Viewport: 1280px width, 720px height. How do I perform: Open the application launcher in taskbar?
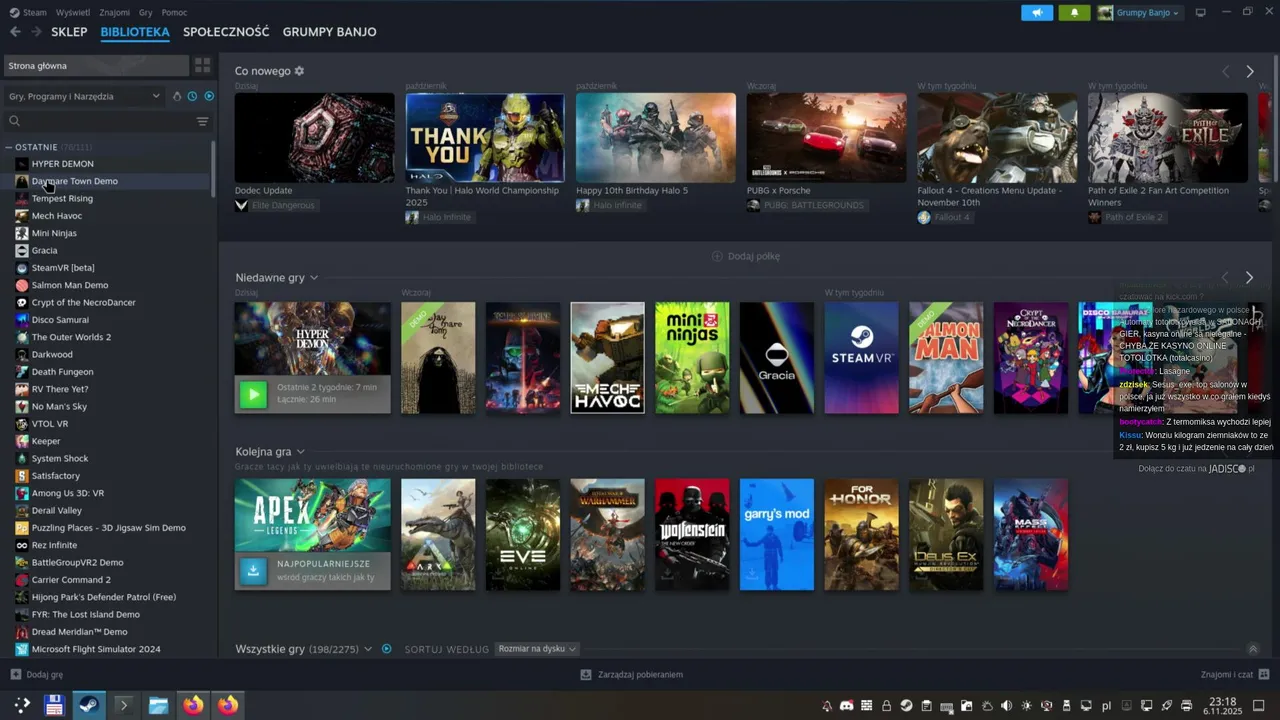point(22,705)
